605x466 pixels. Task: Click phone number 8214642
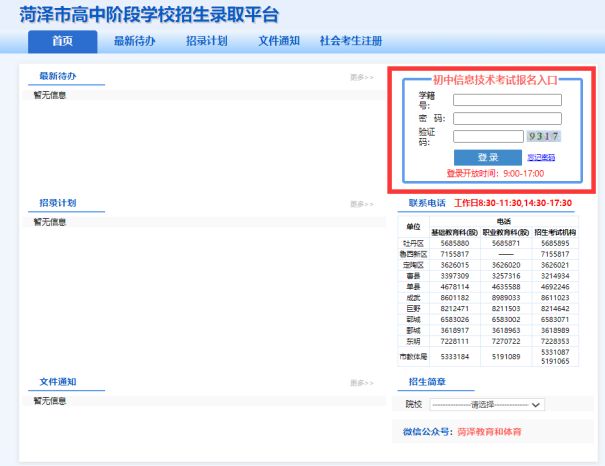point(555,309)
